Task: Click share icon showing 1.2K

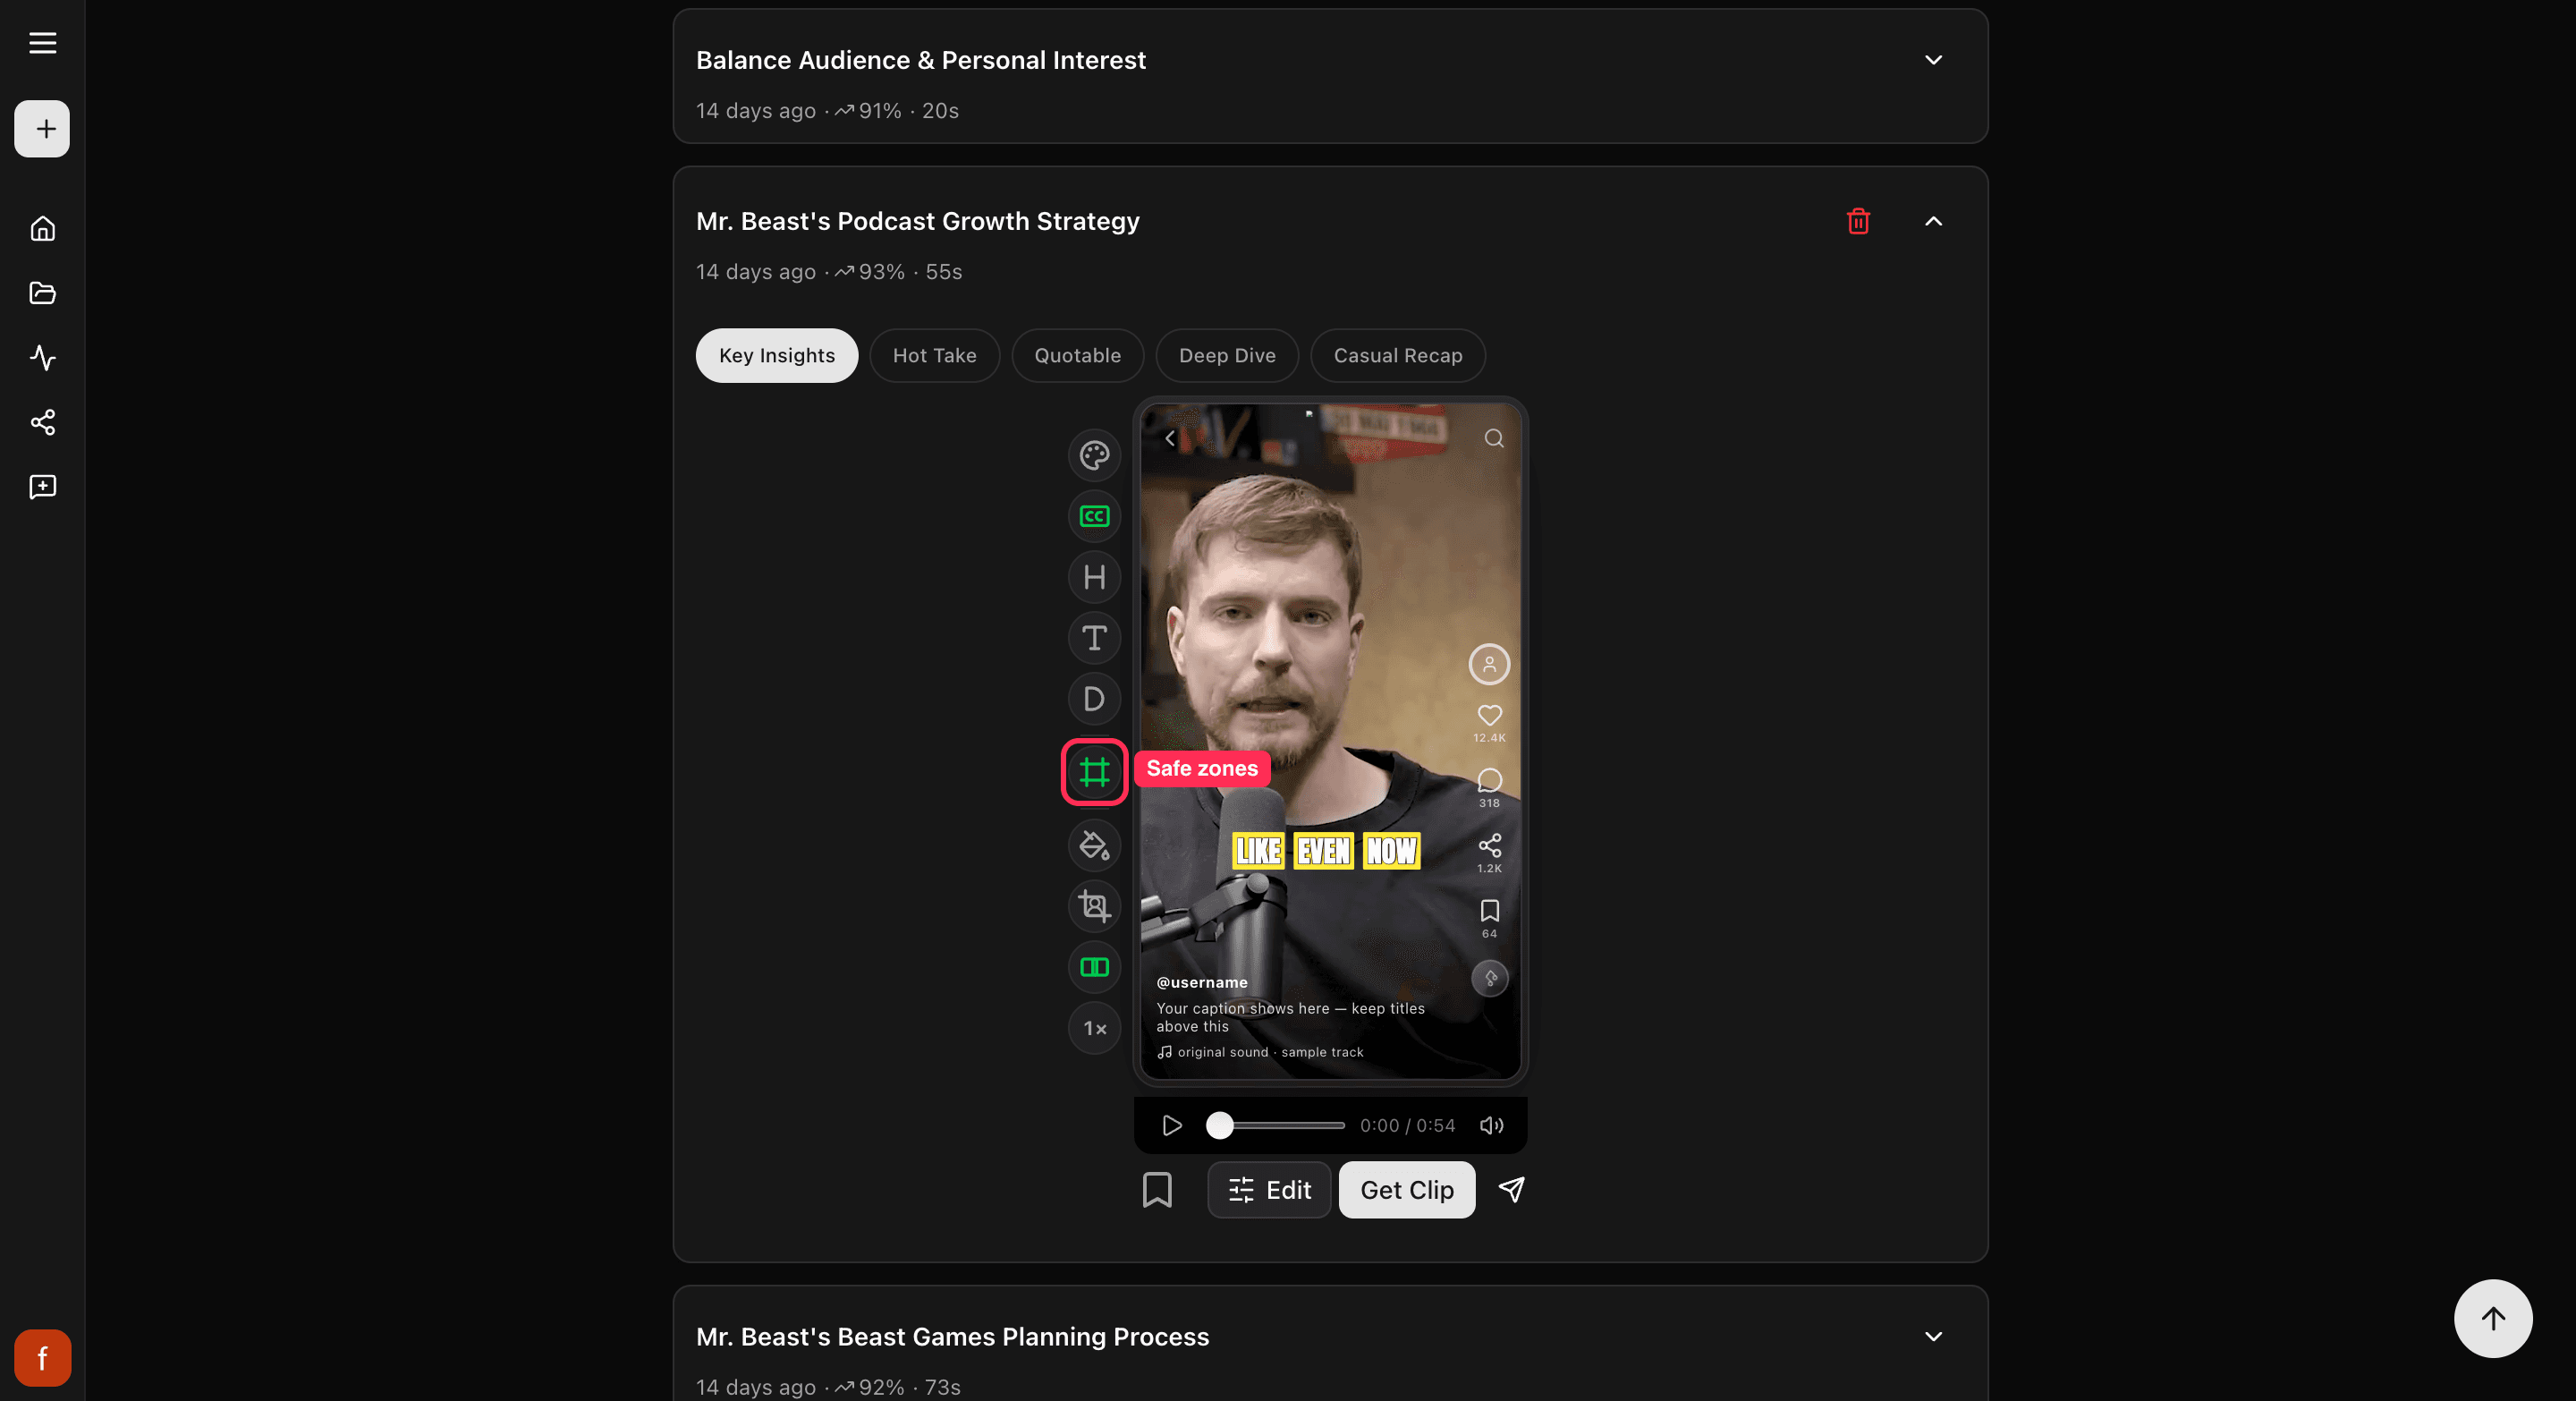Action: coord(1489,846)
